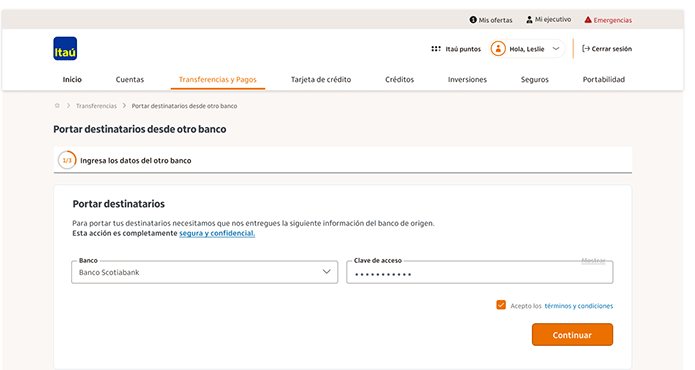Click the Transferencias breadcrumb link

tap(96, 106)
